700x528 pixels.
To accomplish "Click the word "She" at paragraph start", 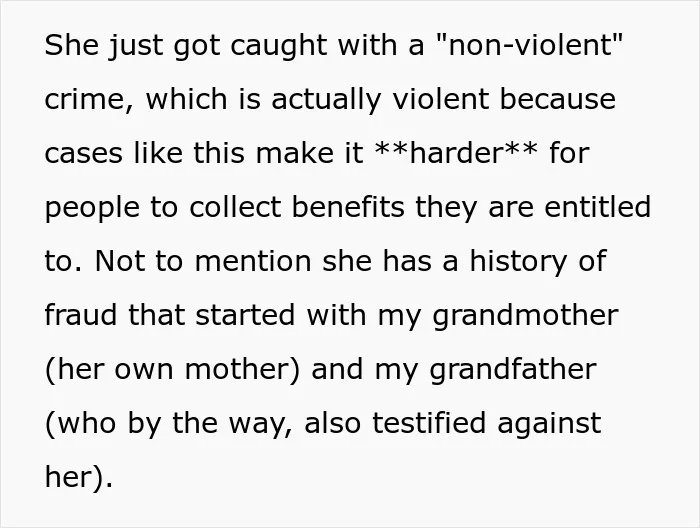I will click(x=71, y=45).
